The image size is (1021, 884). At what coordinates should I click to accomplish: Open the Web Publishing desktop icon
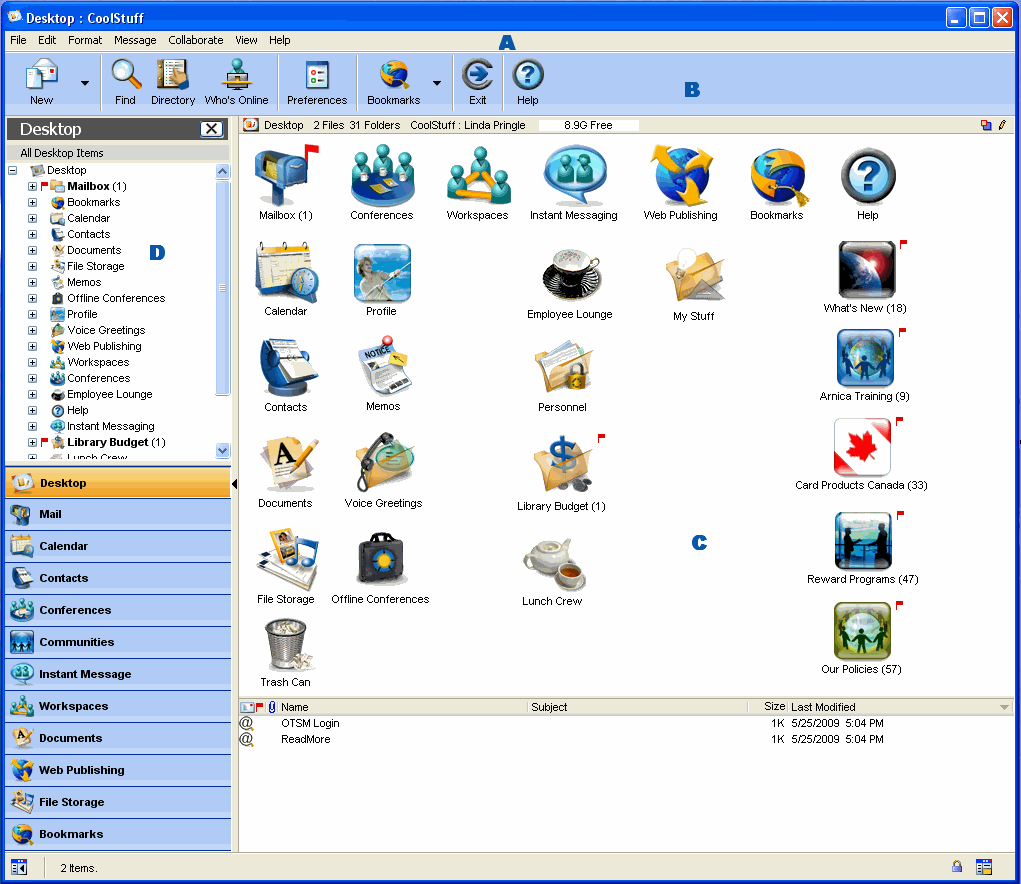pyautogui.click(x=680, y=182)
